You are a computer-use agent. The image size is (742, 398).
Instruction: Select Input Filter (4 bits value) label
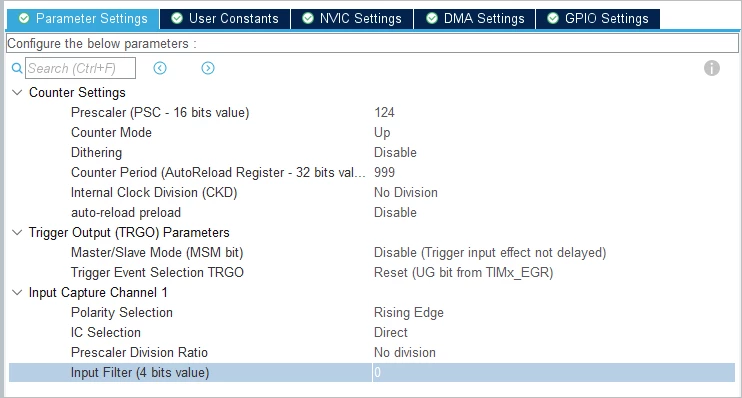click(140, 372)
